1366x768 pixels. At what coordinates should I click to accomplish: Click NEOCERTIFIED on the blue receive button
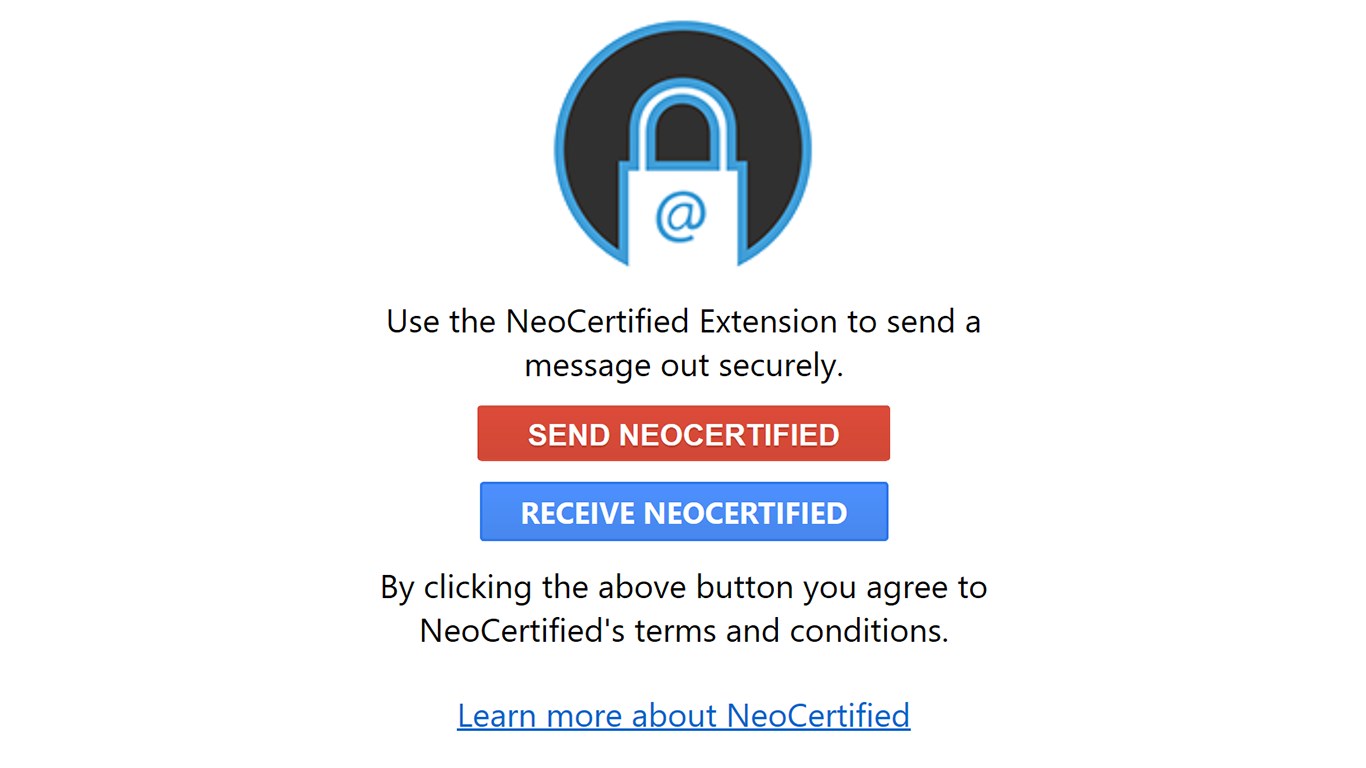pos(745,513)
